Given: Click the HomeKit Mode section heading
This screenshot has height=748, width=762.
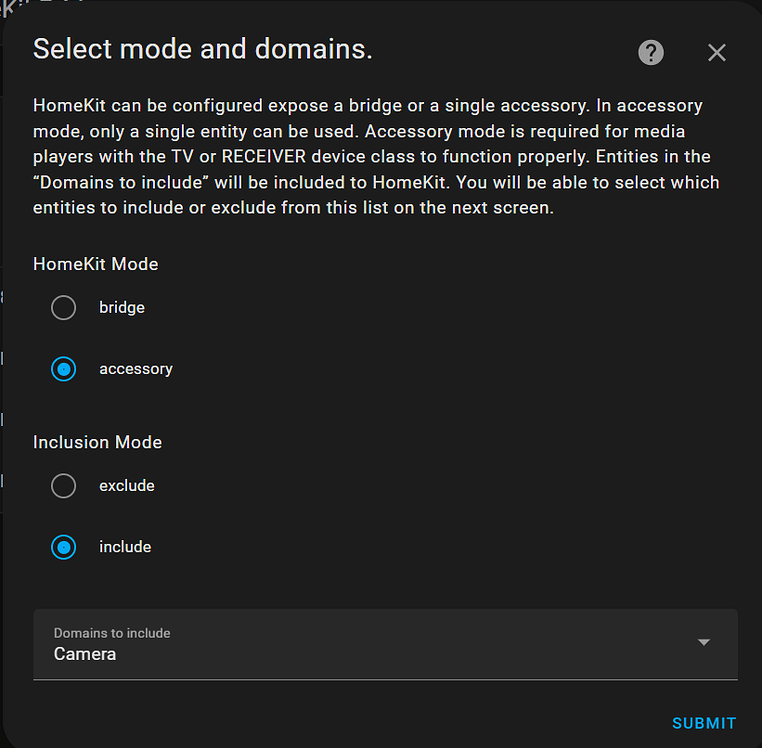Looking at the screenshot, I should tap(96, 265).
